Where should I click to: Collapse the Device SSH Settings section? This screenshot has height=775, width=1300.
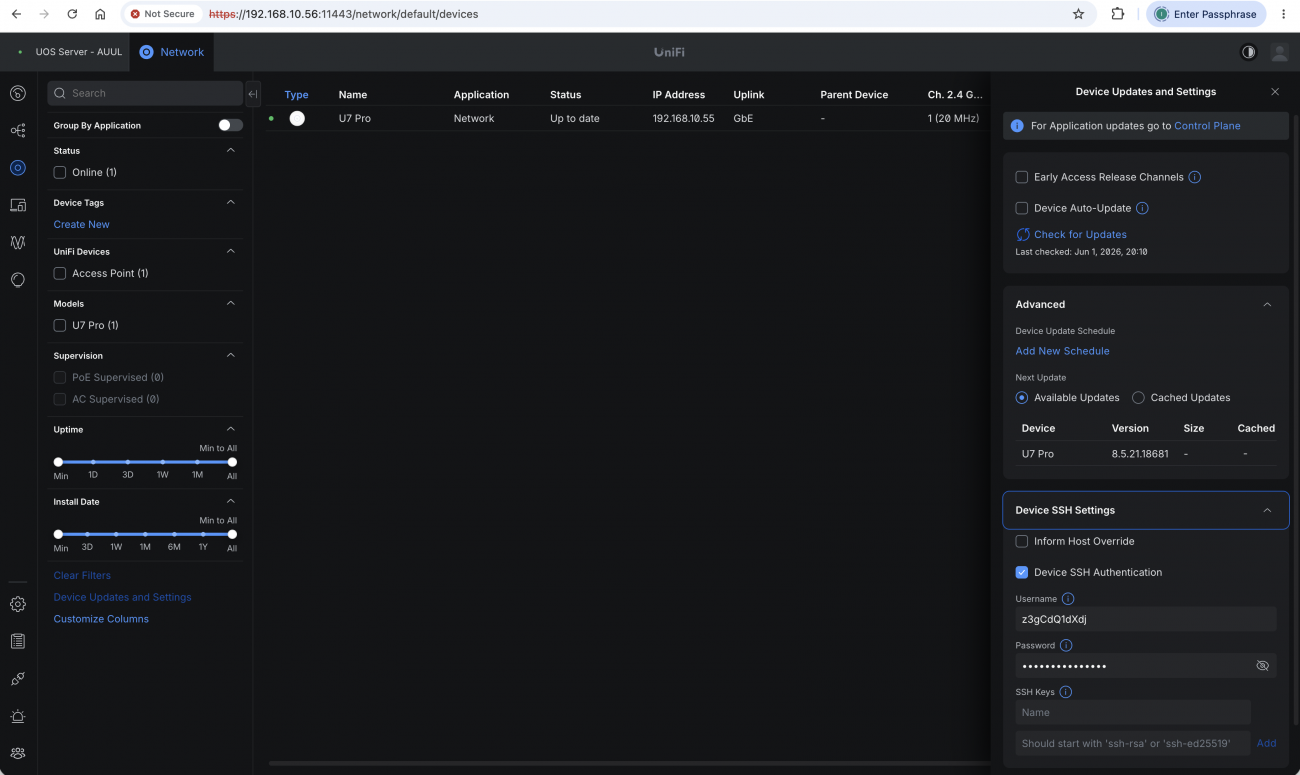(1267, 510)
